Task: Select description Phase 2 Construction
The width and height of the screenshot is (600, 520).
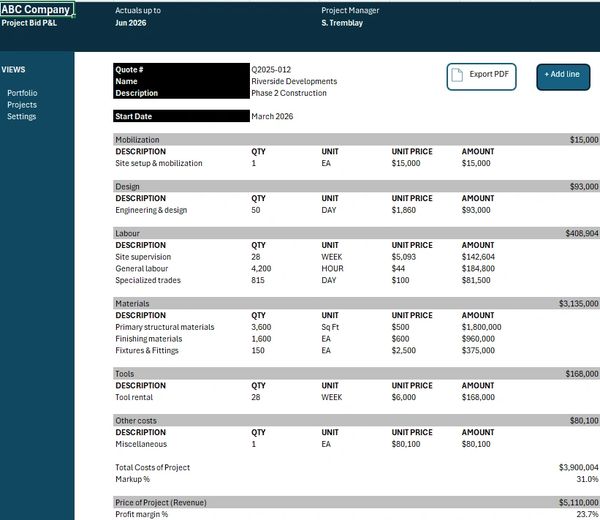Action: [289, 93]
